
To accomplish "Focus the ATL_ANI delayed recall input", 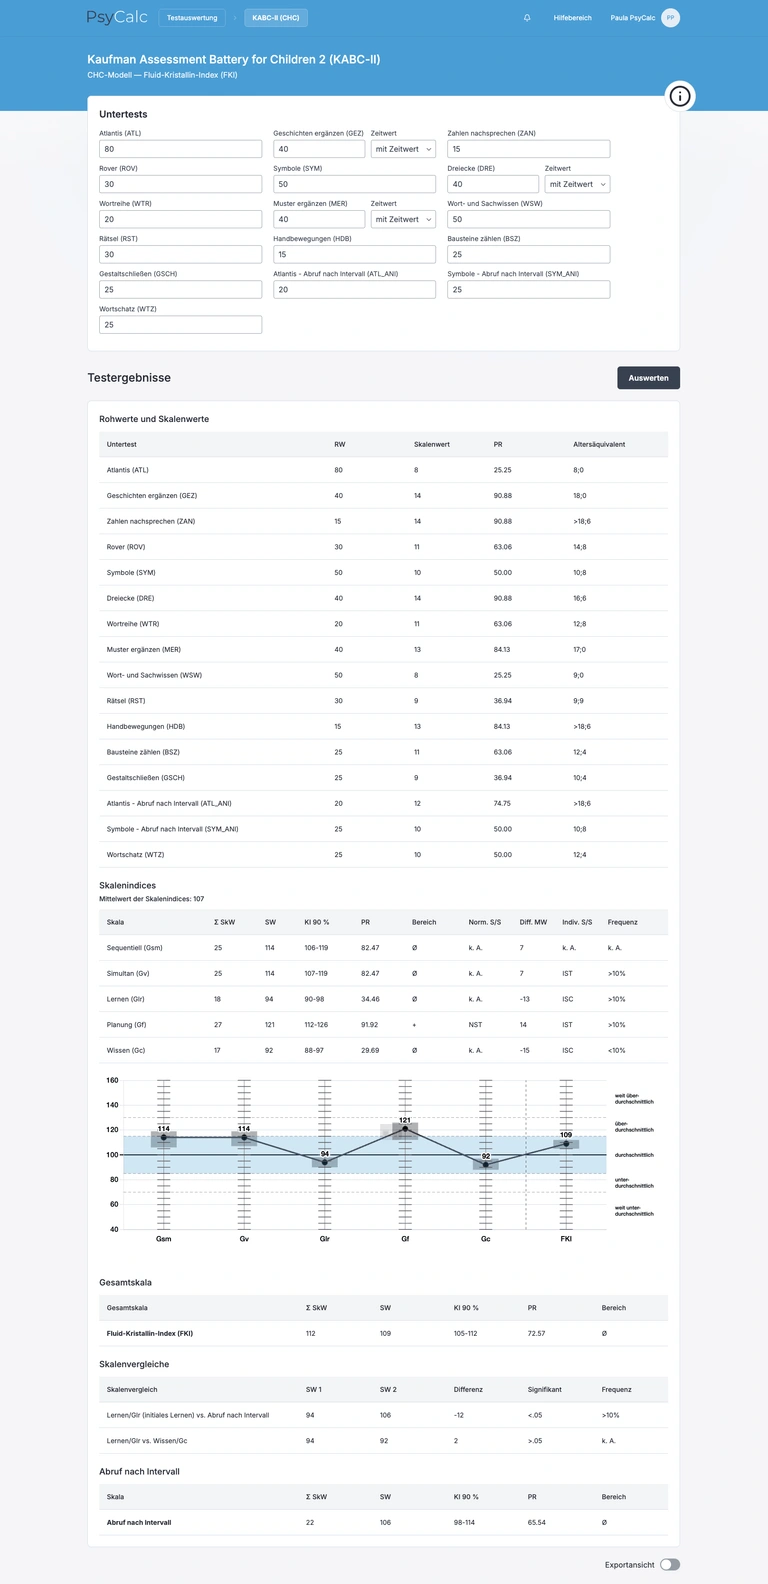I will [354, 289].
